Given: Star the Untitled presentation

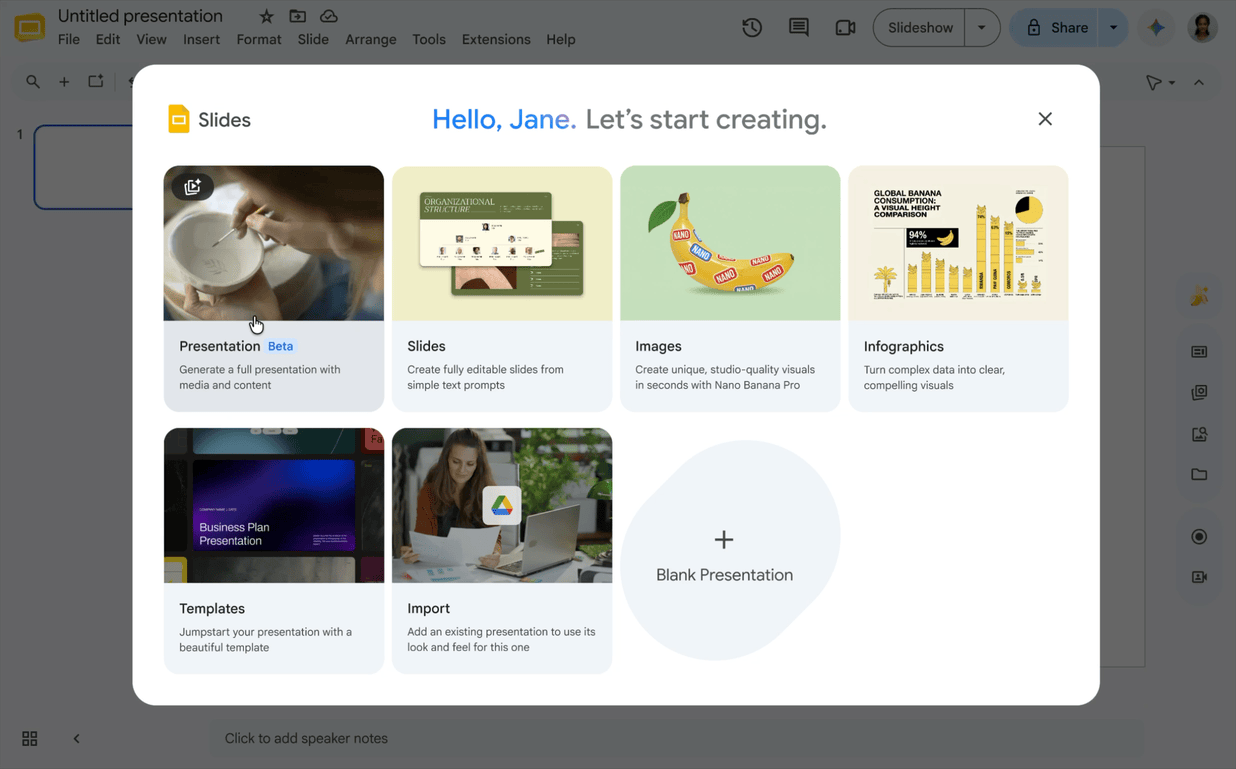Looking at the screenshot, I should coord(266,16).
